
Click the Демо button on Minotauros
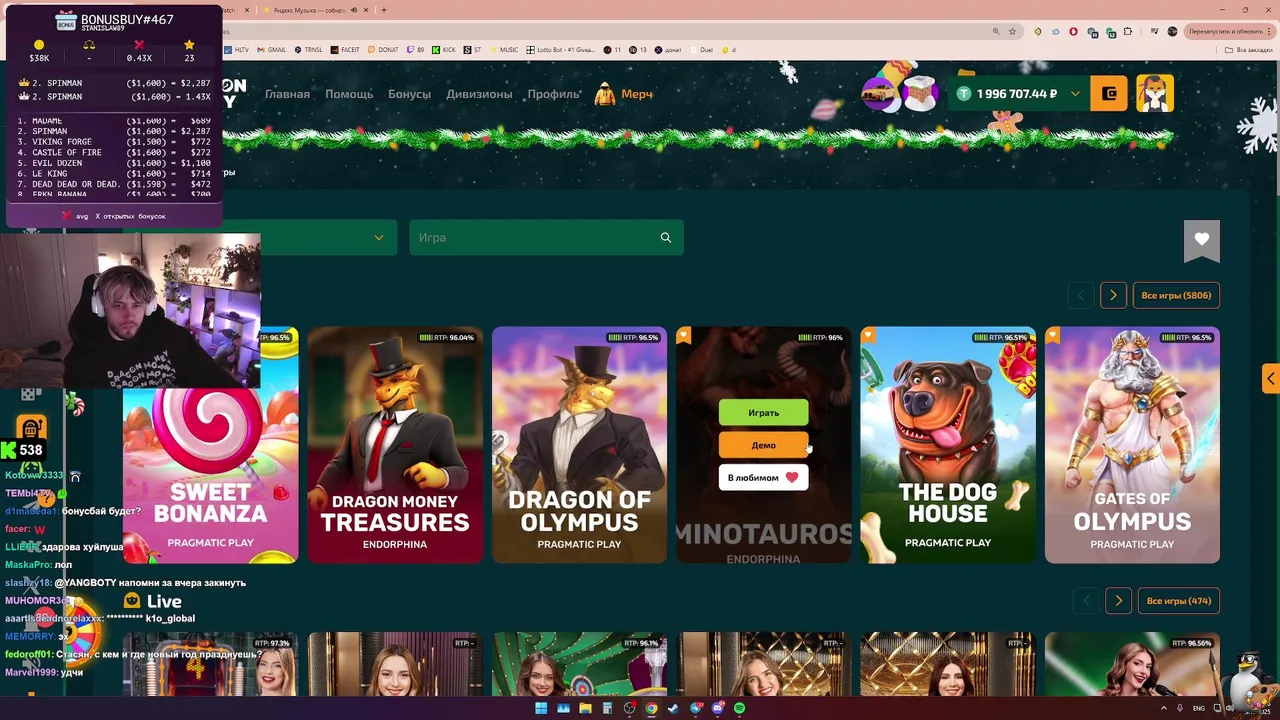pos(763,445)
